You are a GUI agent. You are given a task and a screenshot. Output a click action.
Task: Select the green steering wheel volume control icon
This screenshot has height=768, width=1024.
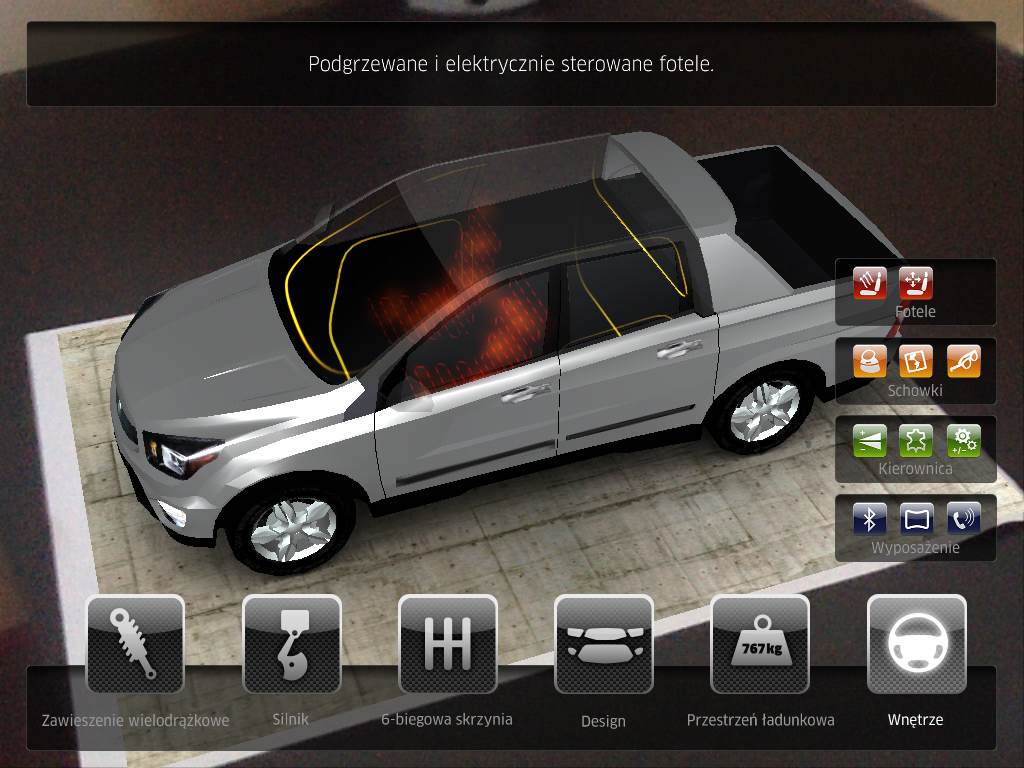(869, 440)
